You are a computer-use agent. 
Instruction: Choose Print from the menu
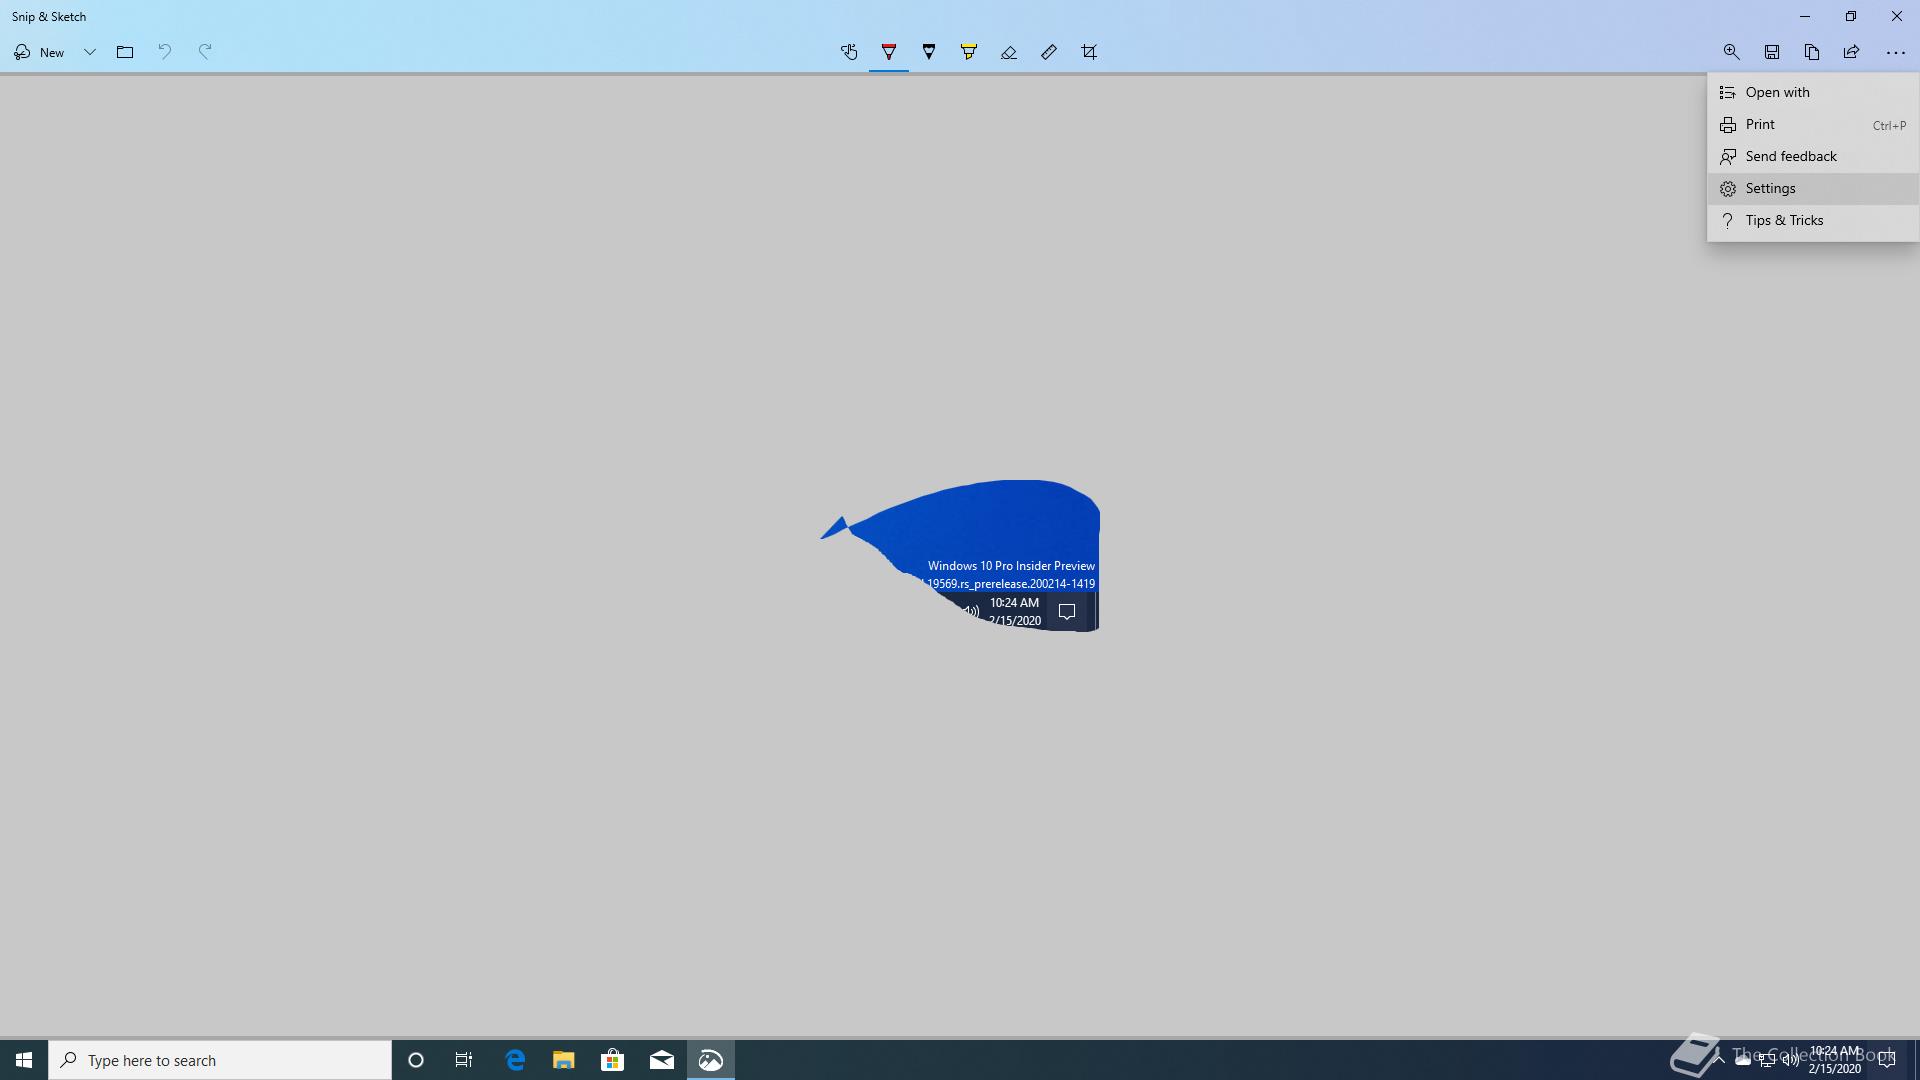[x=1813, y=124]
